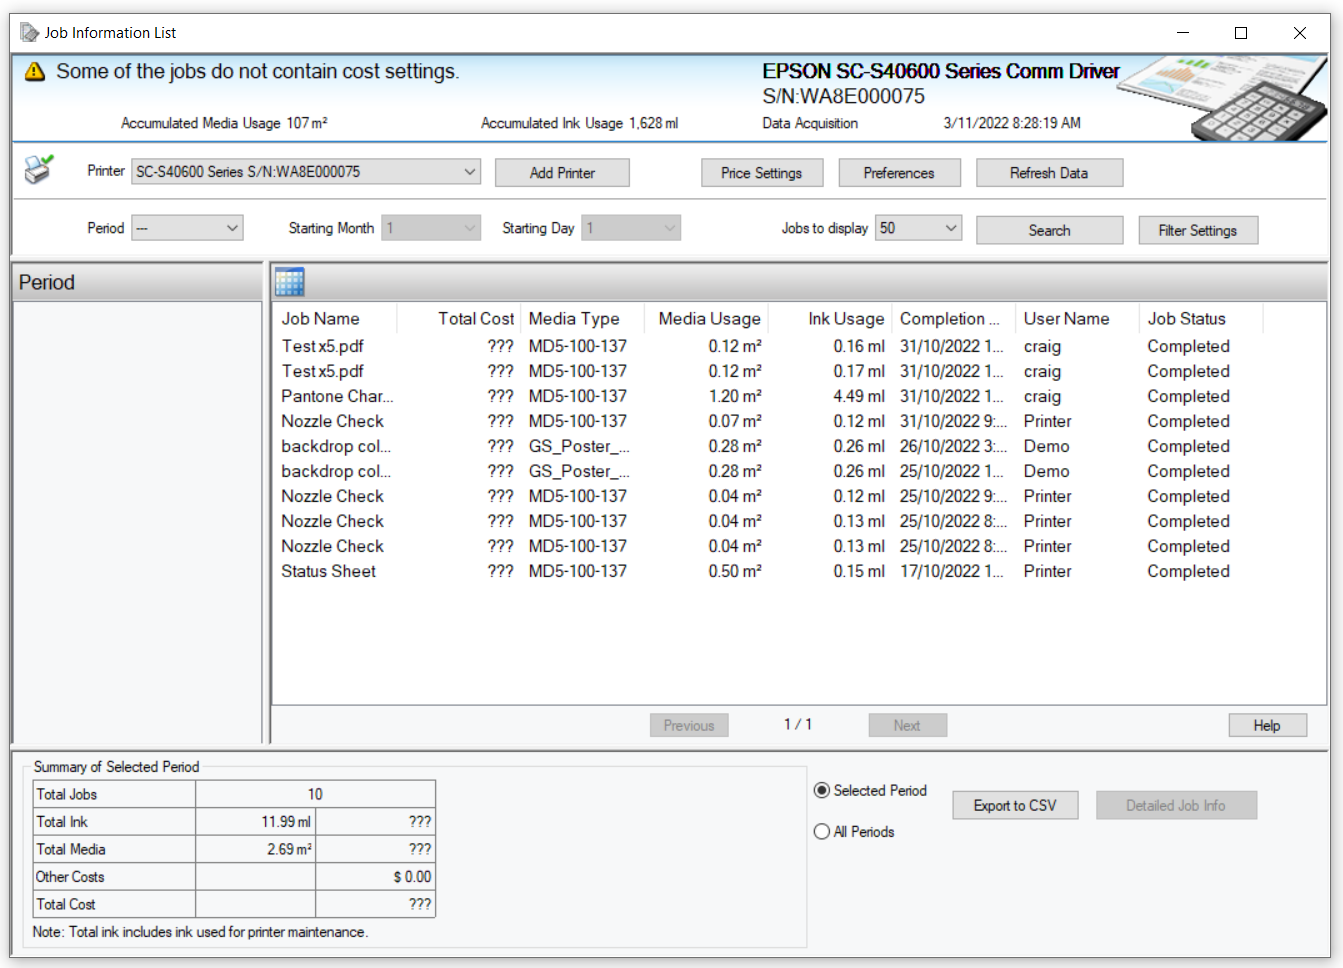
Task: Click the Add Printer button
Action: point(562,172)
